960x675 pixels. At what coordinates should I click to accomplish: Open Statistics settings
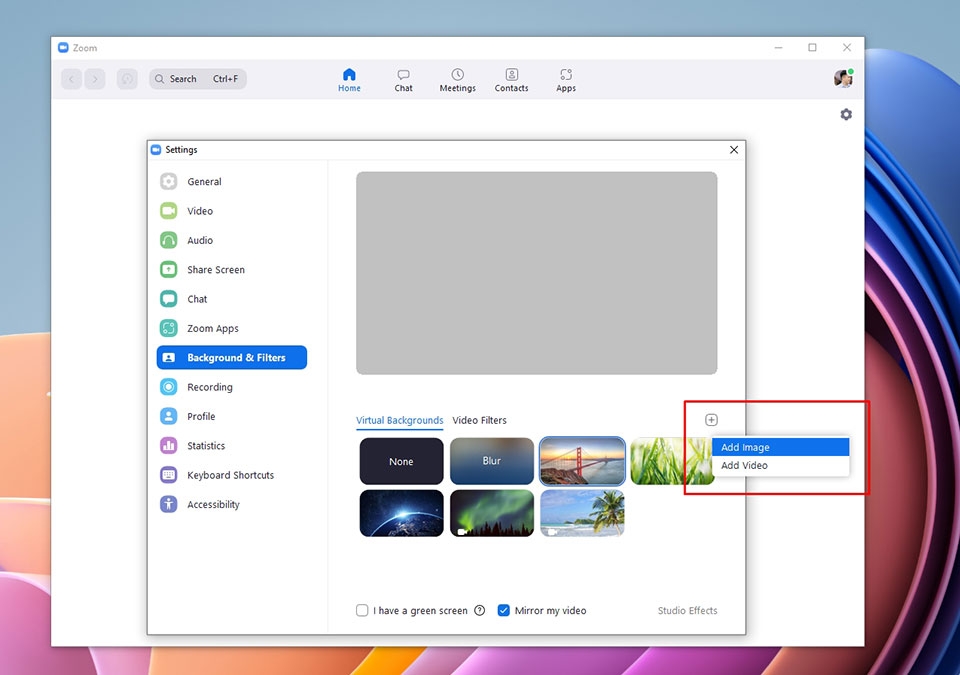click(x=233, y=447)
